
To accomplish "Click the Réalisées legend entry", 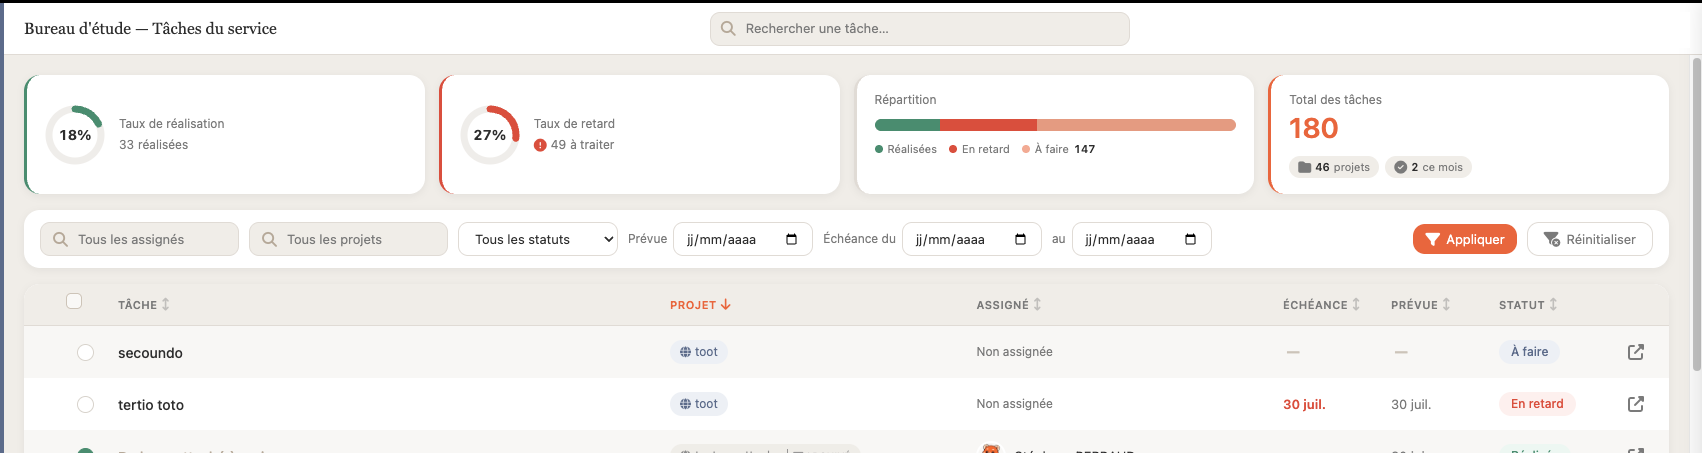I will pyautogui.click(x=906, y=149).
